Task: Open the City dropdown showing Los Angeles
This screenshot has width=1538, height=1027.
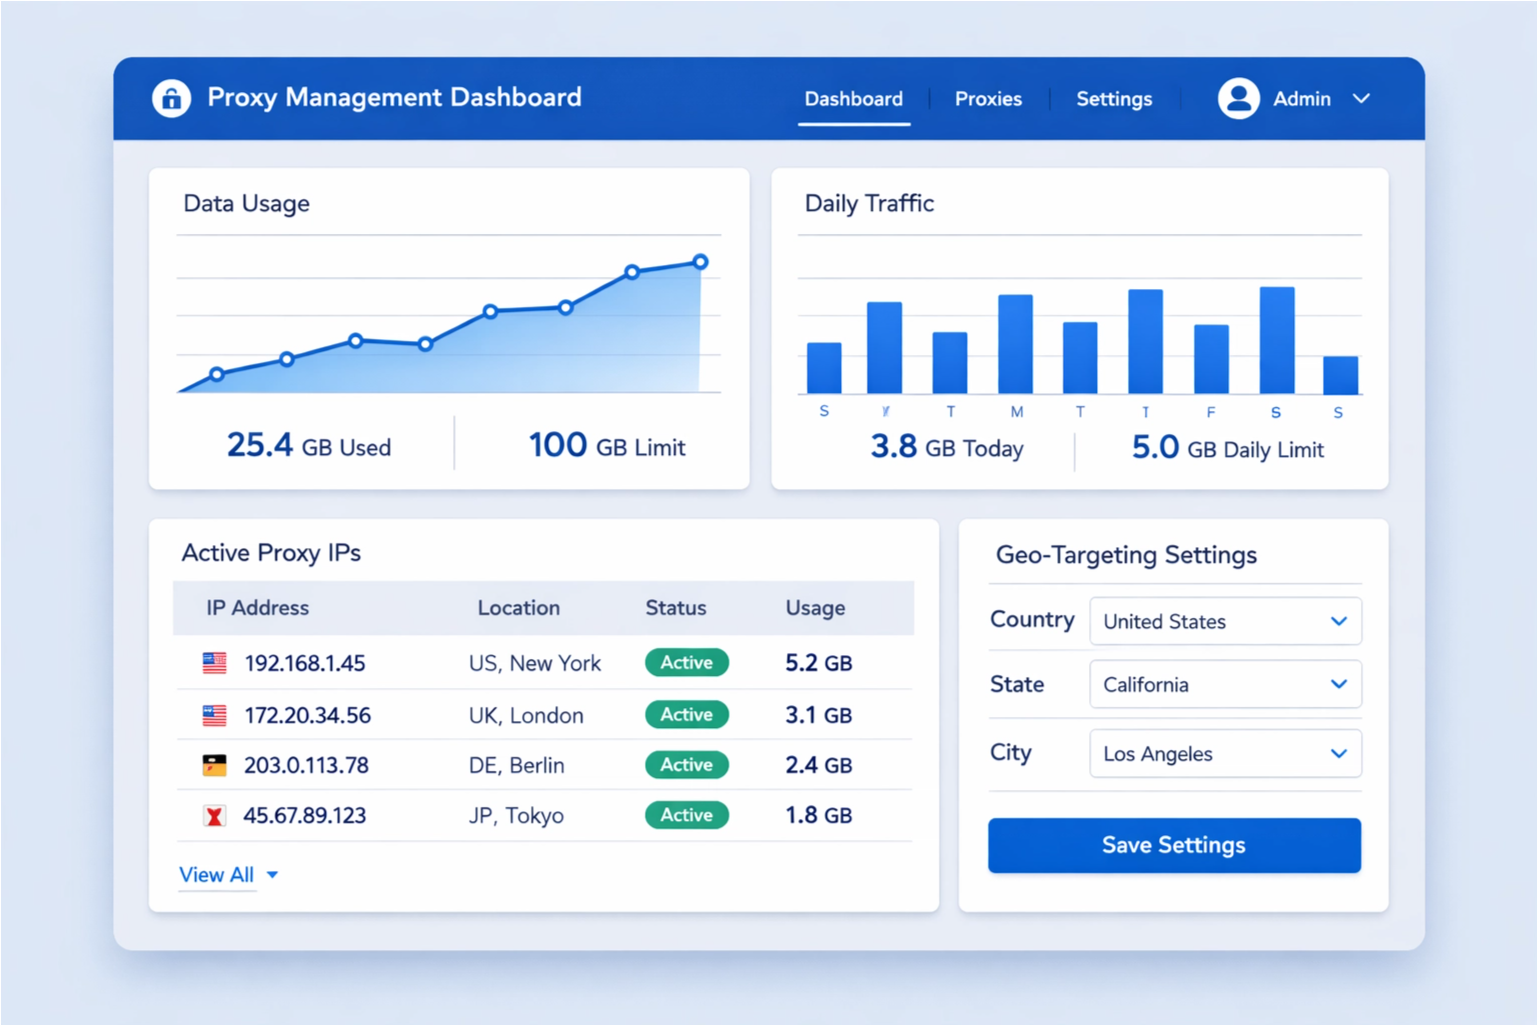Action: tap(1225, 754)
